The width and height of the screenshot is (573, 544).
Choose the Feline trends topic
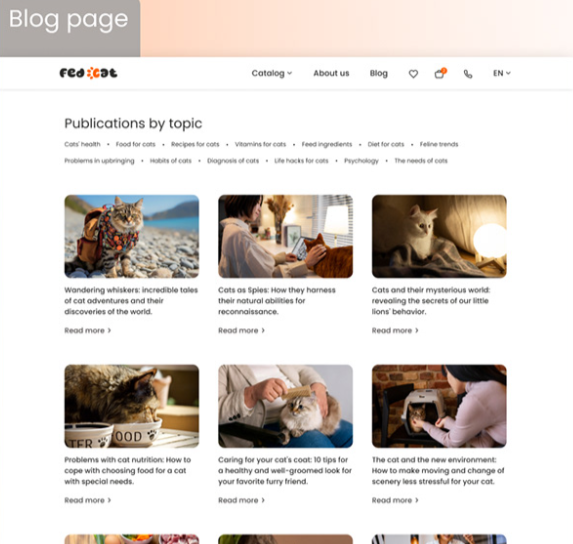[x=439, y=144]
